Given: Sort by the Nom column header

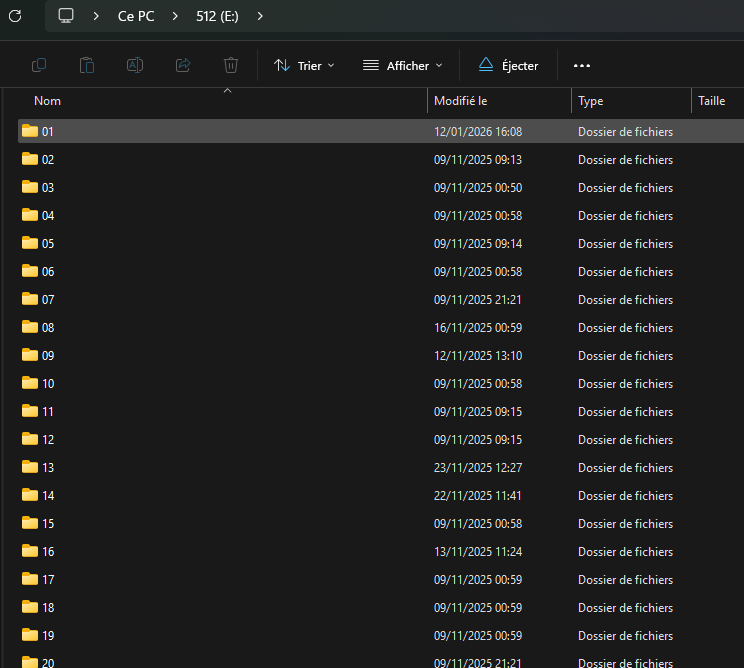Looking at the screenshot, I should coord(48,101).
